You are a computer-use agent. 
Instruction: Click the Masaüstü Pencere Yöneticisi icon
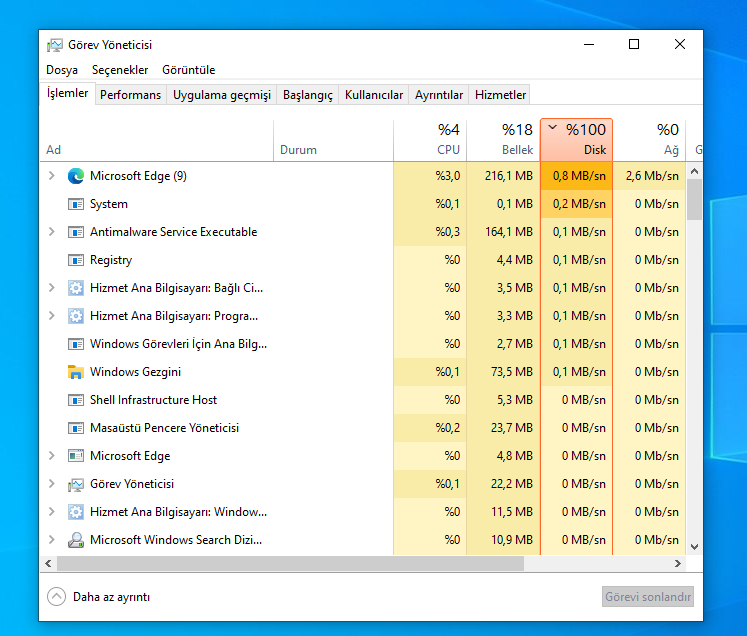click(76, 428)
